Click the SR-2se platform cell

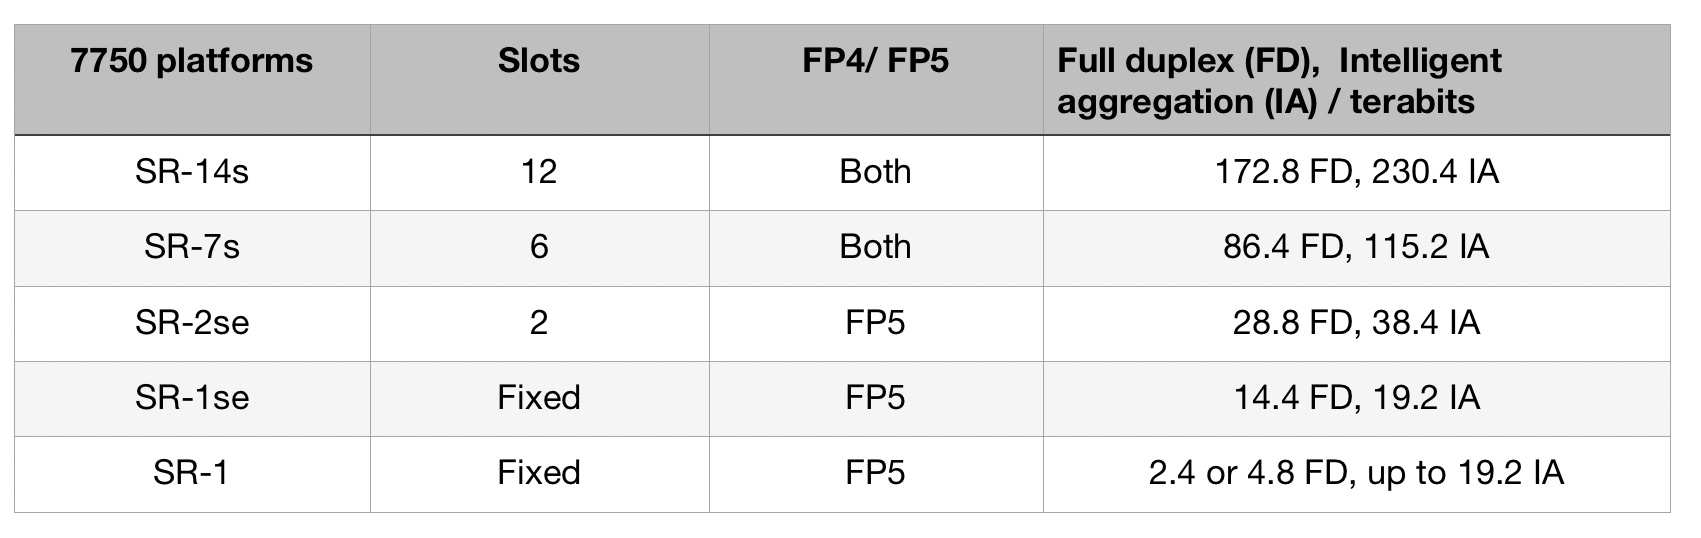pos(192,322)
